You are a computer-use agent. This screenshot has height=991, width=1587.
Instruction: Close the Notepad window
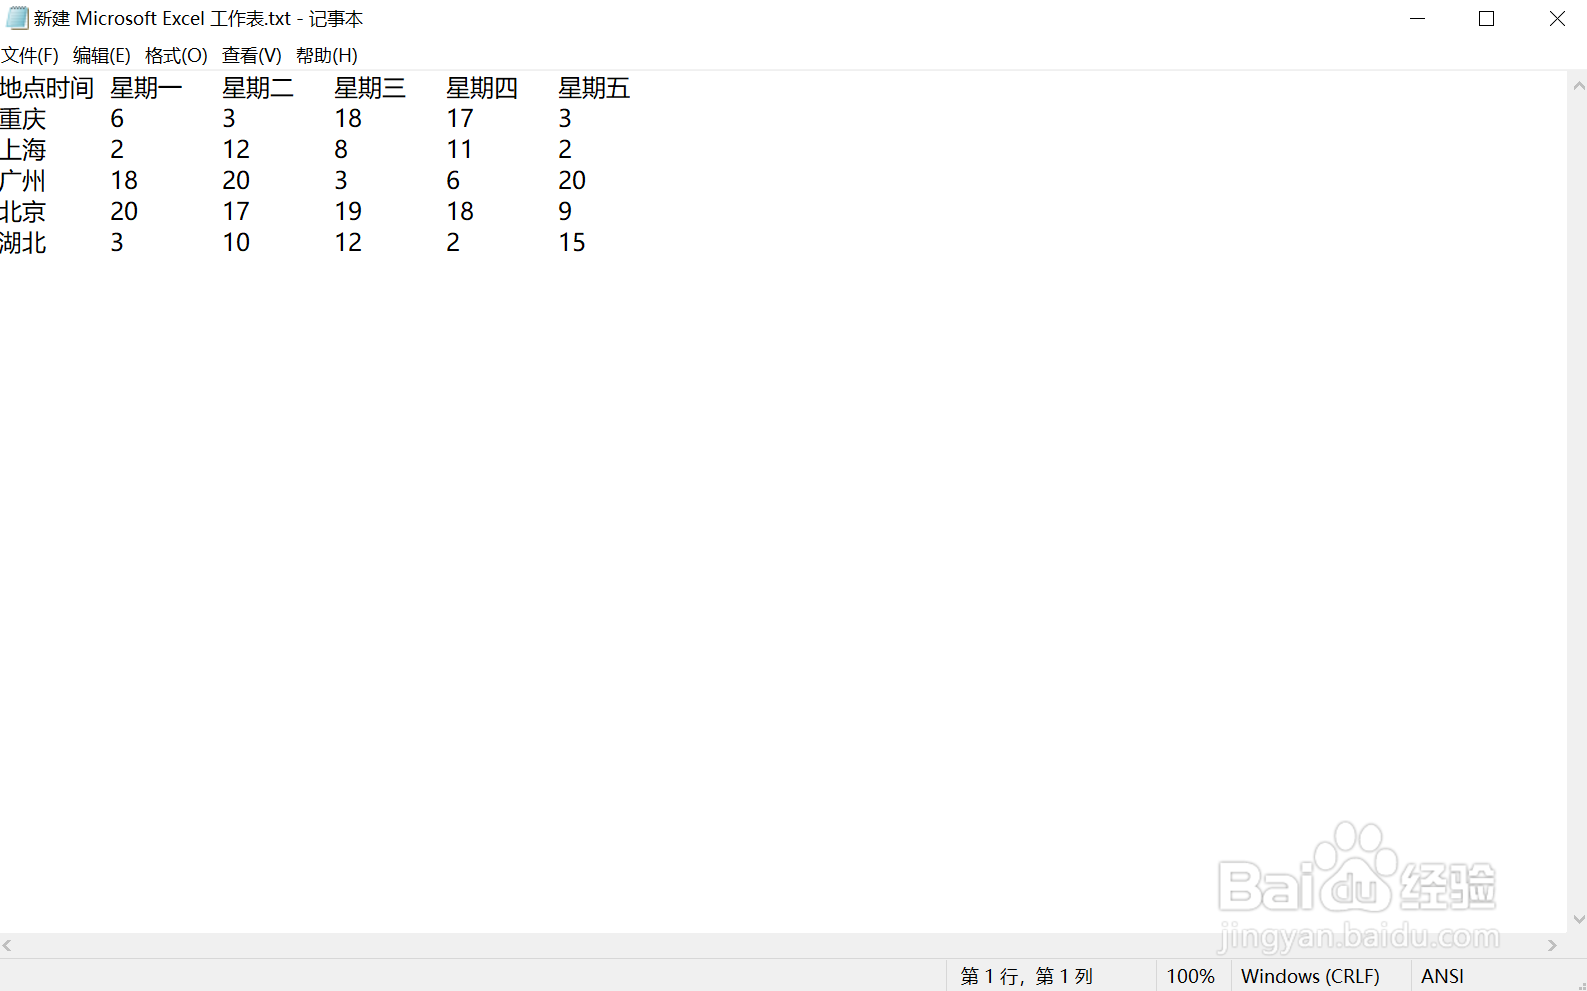point(1557,18)
